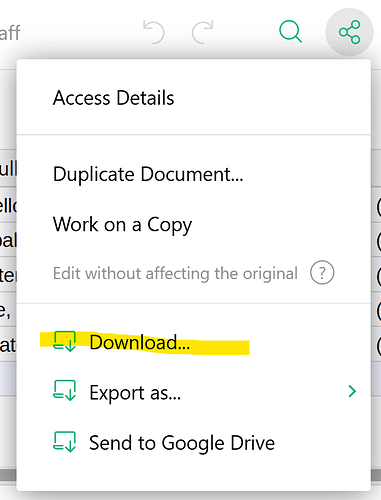Image resolution: width=381 pixels, height=500 pixels.
Task: Open search with the magnifier icon
Action: (x=290, y=32)
